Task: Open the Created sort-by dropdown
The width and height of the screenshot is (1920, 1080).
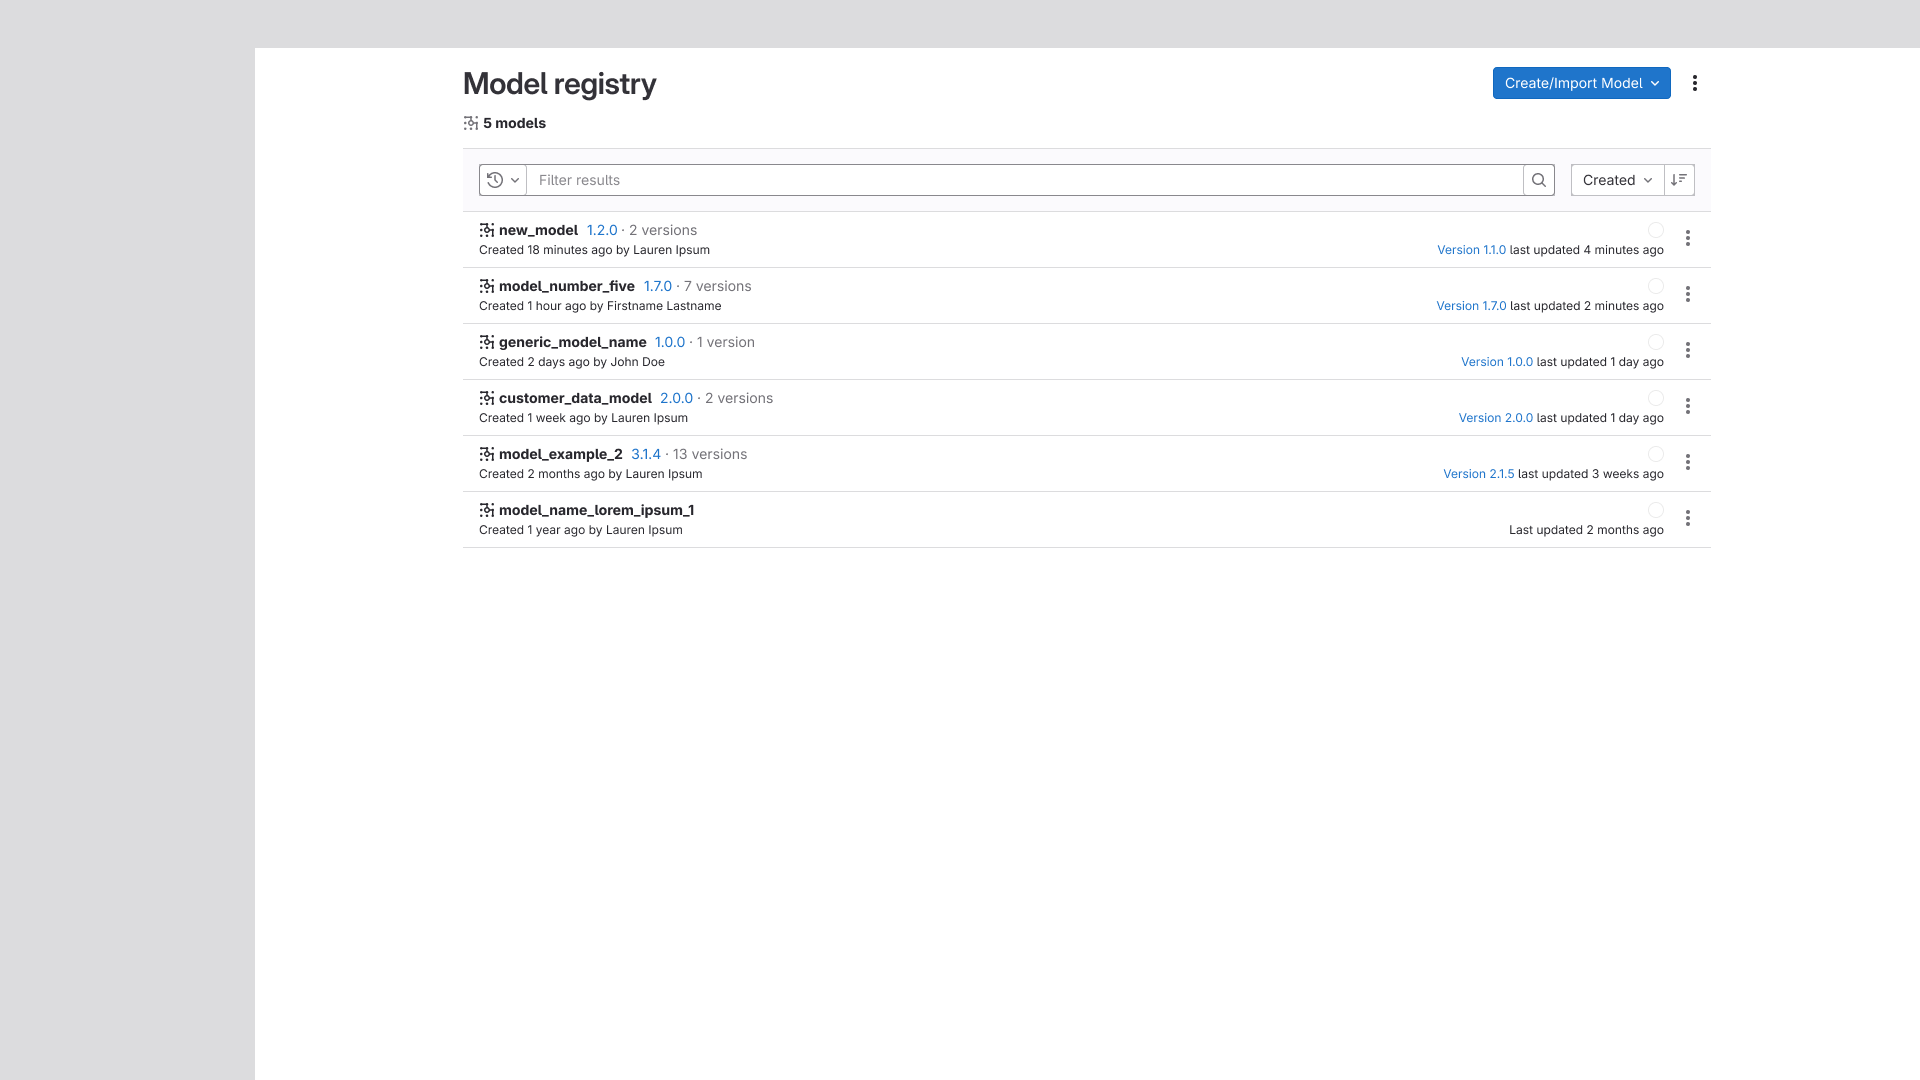Action: 1617,180
